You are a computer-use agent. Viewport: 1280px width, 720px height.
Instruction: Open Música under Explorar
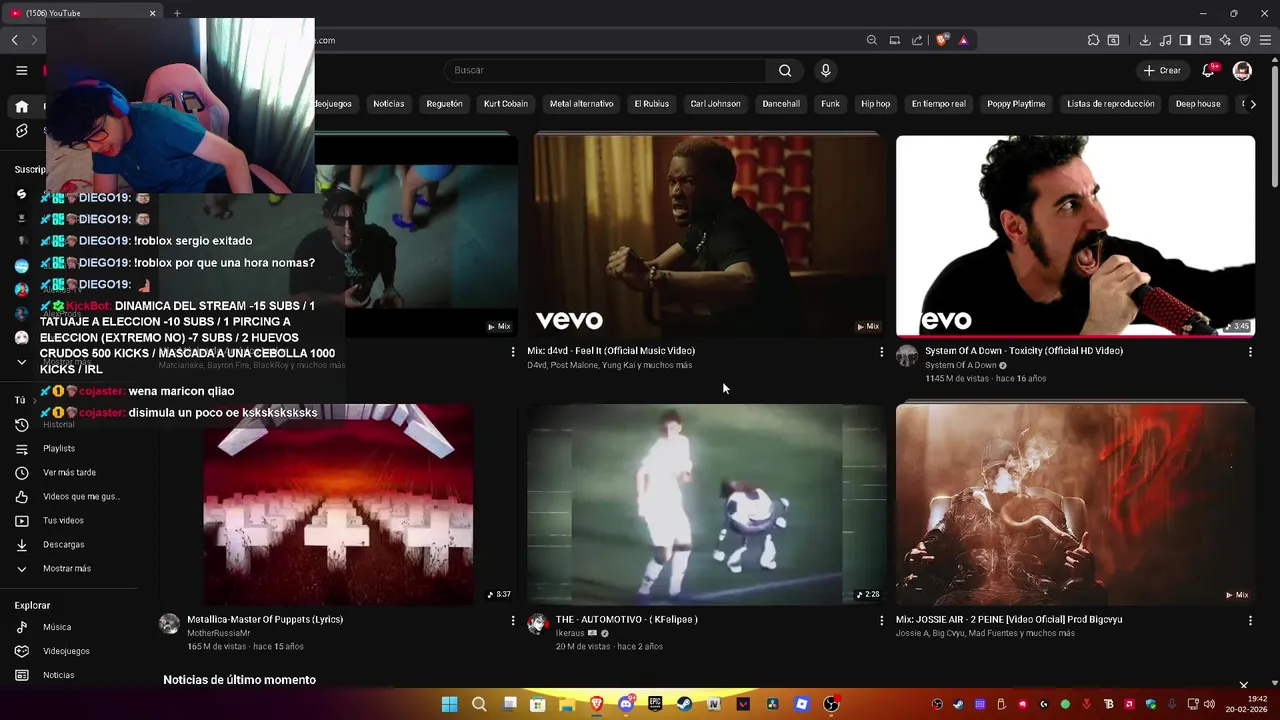coord(57,627)
